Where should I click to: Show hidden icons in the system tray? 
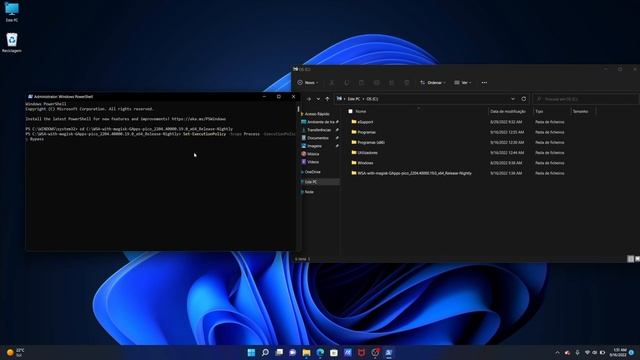click(x=558, y=352)
